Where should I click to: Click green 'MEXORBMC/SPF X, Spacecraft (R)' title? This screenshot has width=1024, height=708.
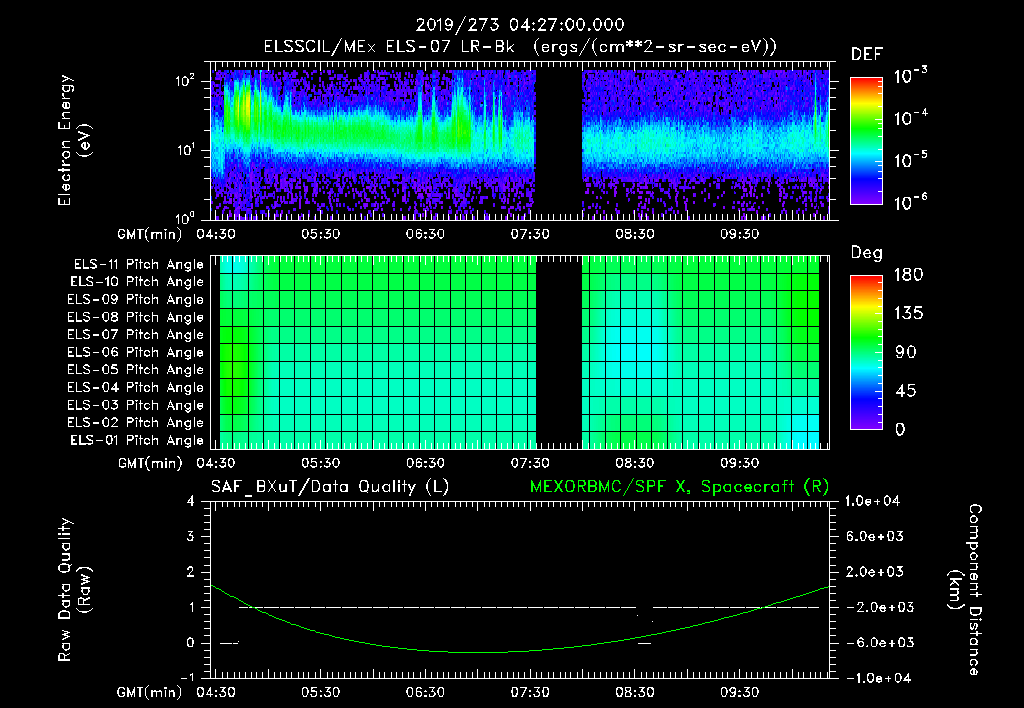point(679,487)
